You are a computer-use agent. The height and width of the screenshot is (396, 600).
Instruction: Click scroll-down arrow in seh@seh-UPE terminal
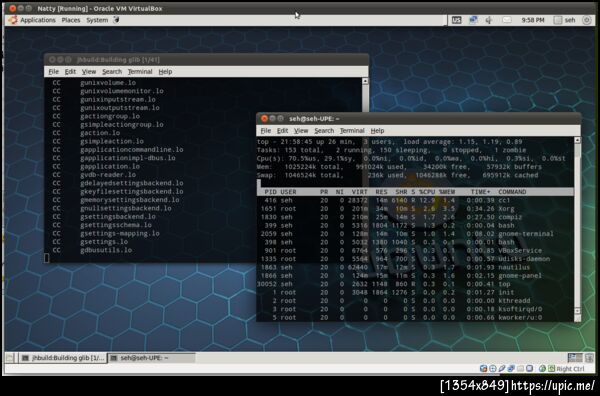click(x=577, y=311)
